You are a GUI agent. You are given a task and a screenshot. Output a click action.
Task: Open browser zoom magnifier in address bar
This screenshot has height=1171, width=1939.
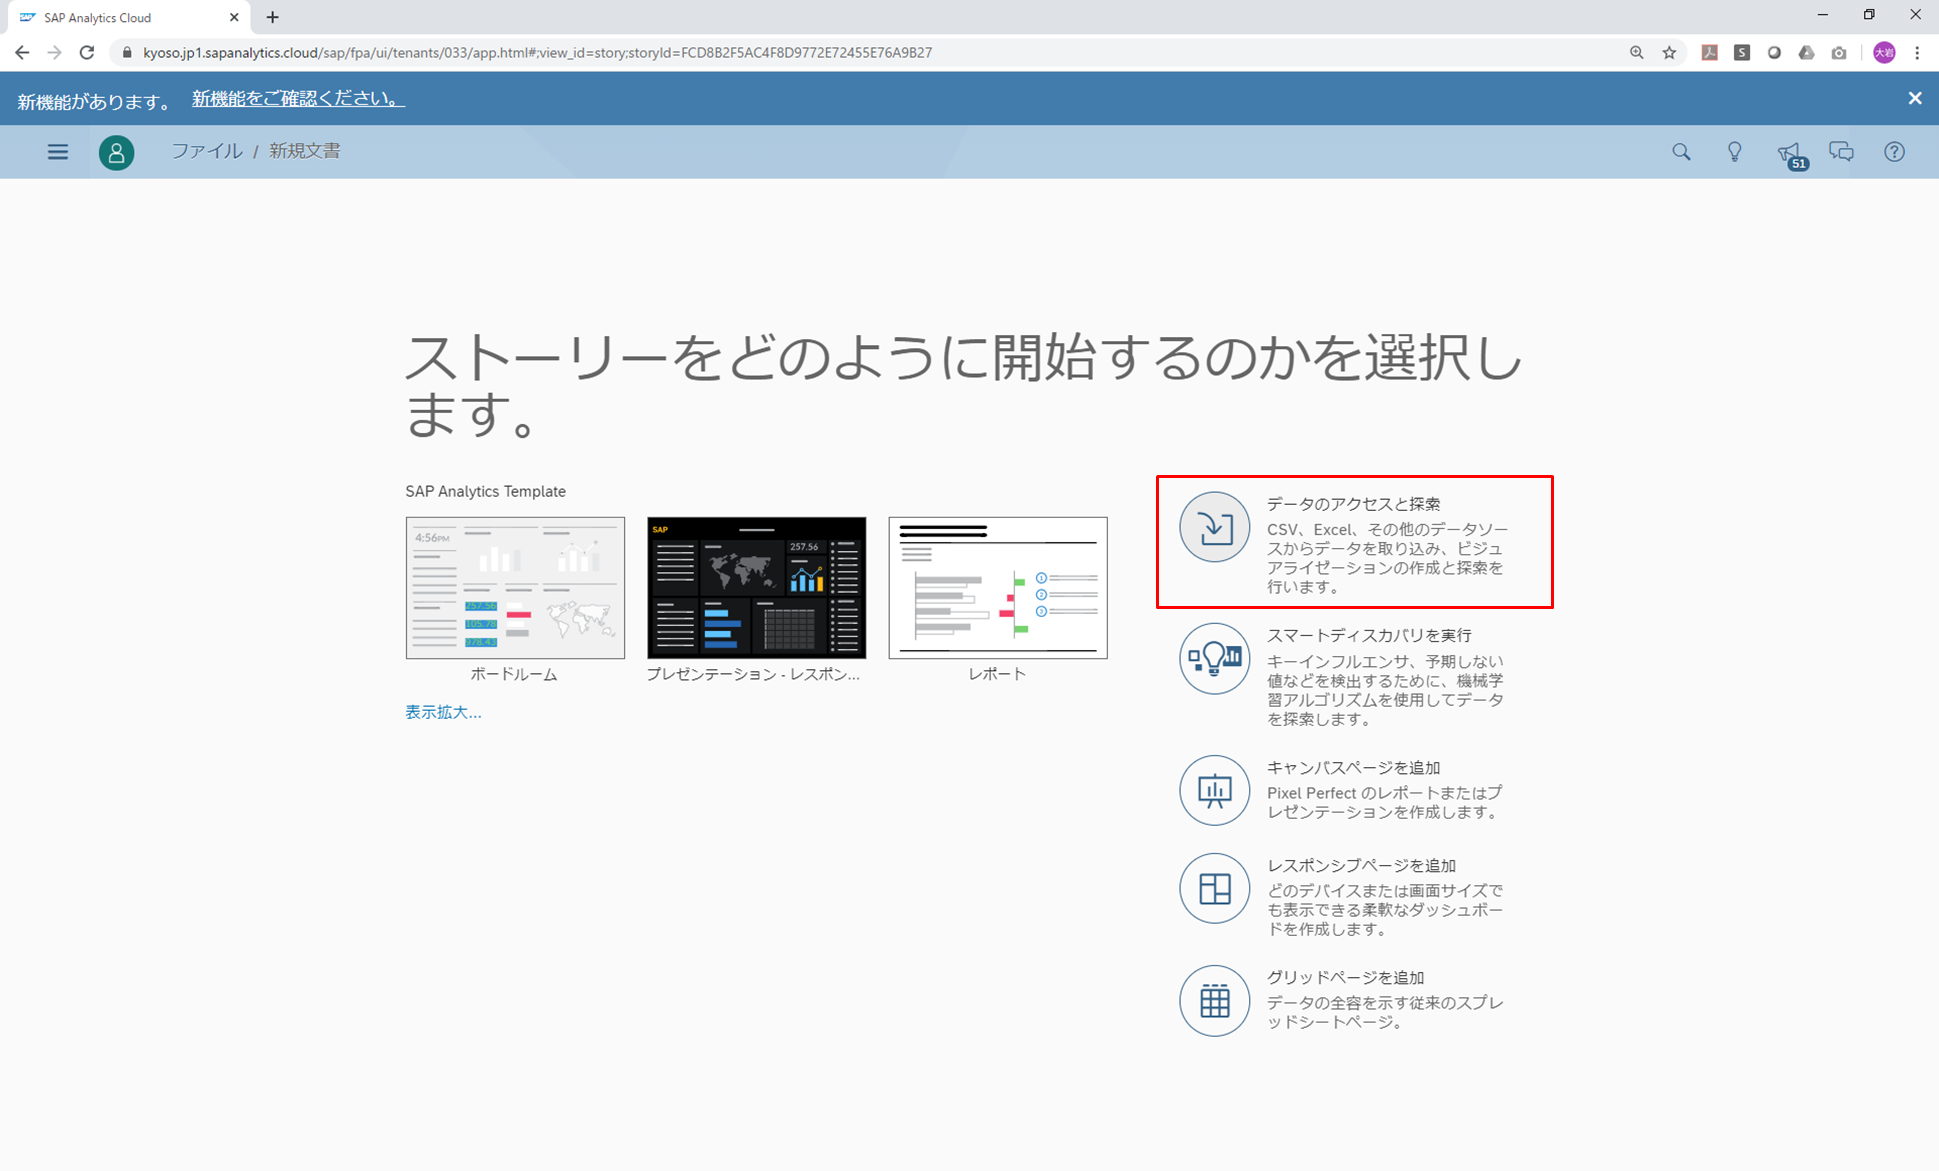tap(1636, 53)
